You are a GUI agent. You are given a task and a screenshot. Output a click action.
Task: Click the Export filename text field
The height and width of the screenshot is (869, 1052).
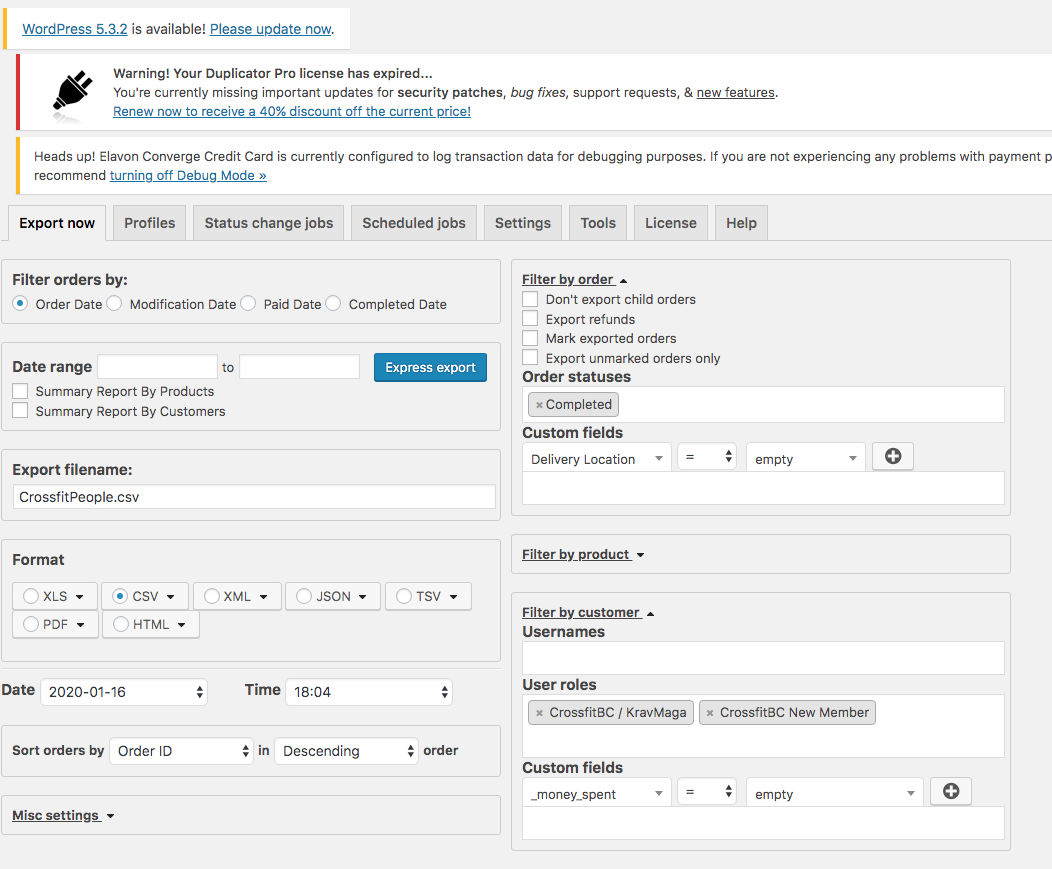click(x=254, y=497)
